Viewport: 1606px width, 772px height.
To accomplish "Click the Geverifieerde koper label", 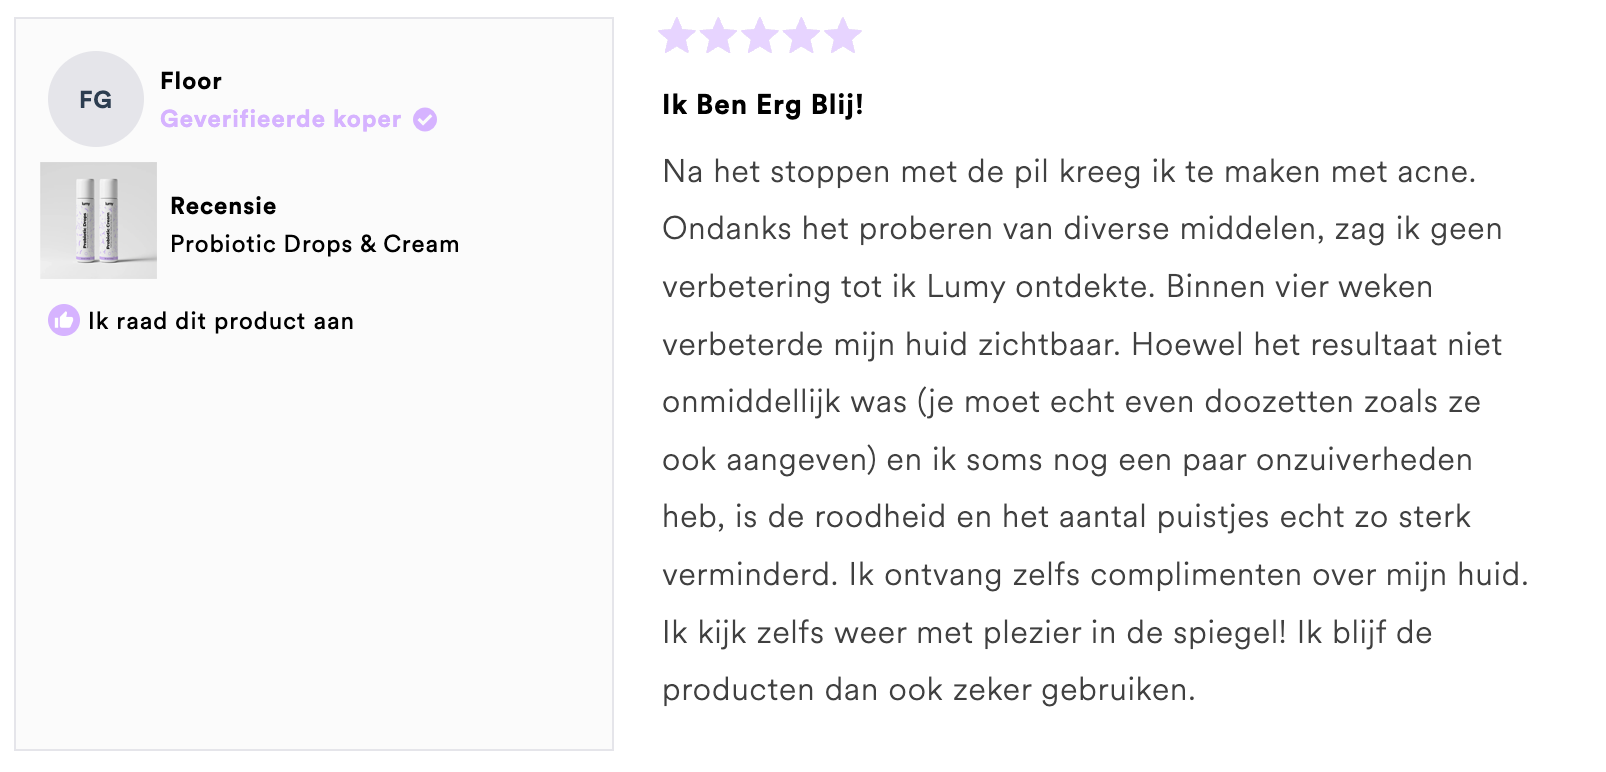I will click(x=280, y=120).
